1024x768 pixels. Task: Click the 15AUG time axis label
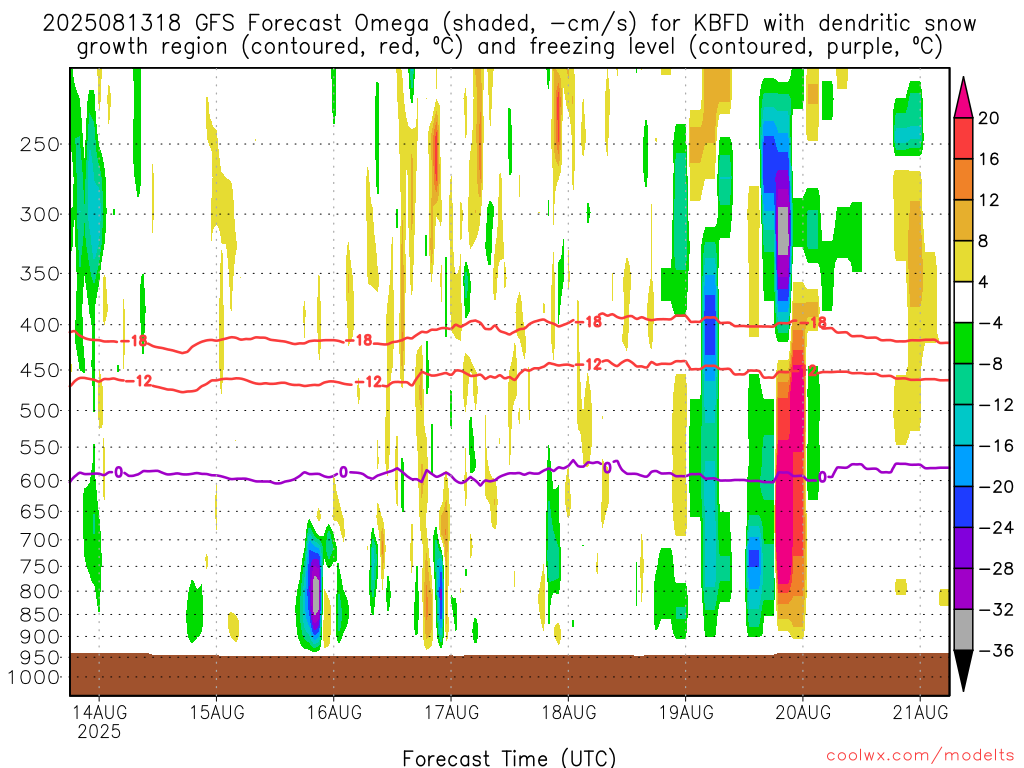[217, 712]
